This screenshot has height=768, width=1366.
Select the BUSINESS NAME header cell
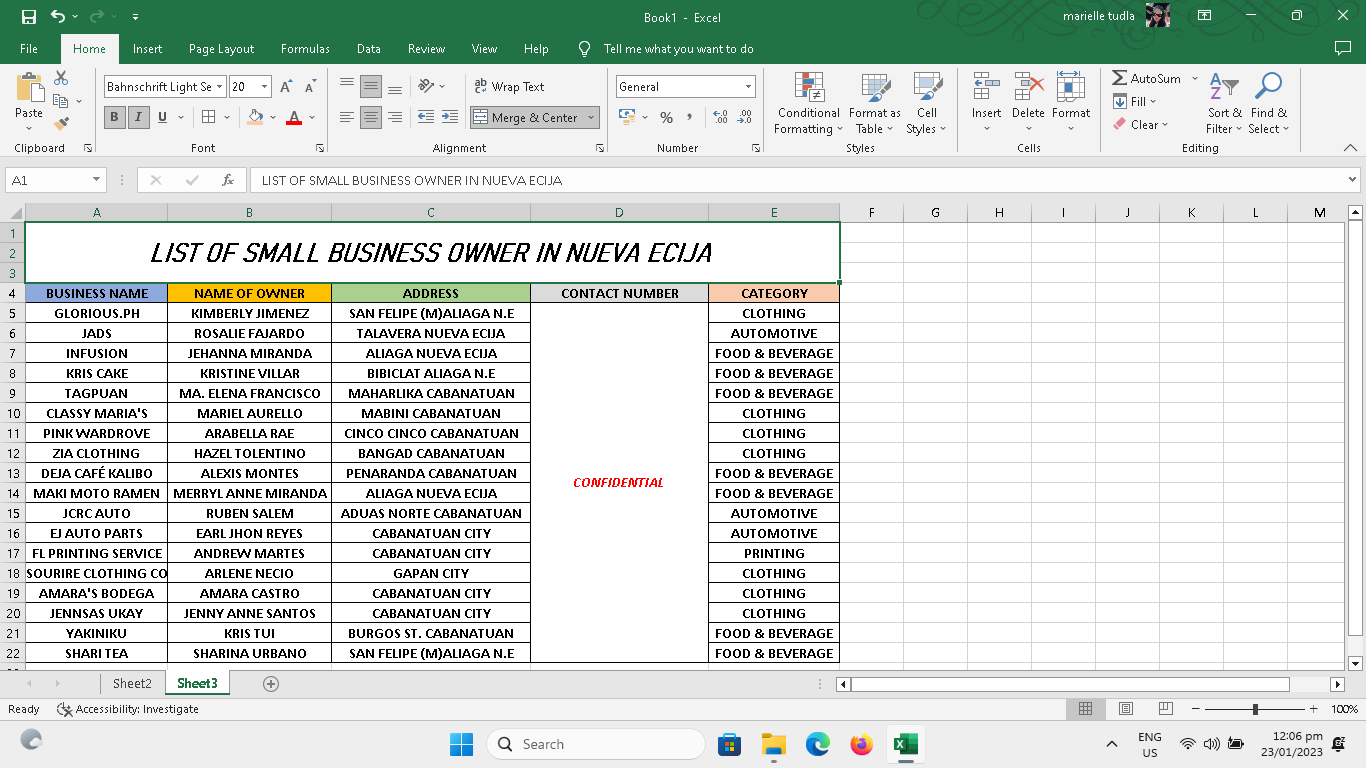97,293
